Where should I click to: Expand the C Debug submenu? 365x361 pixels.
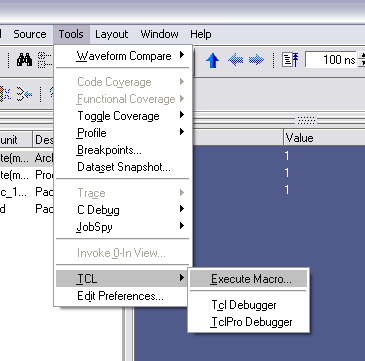[x=123, y=210]
